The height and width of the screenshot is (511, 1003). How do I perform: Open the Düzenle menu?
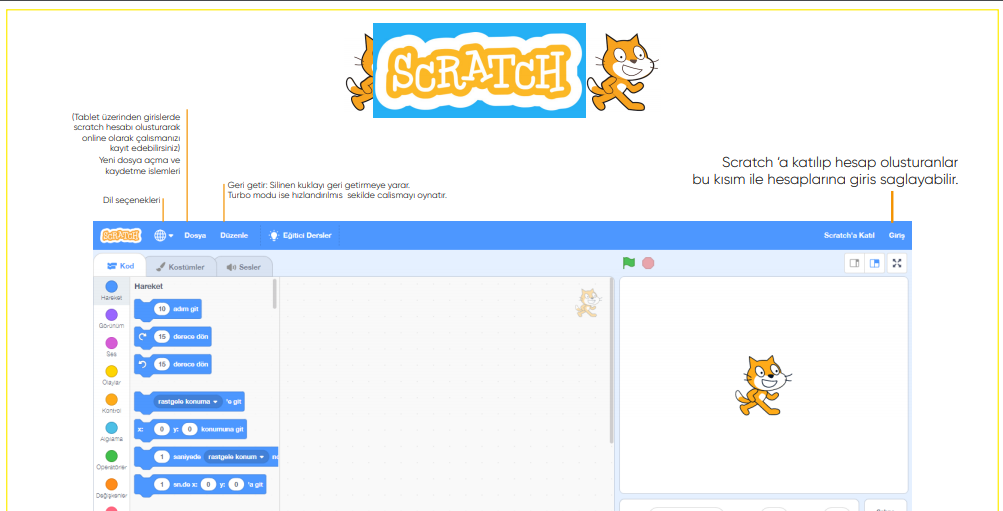(x=234, y=236)
